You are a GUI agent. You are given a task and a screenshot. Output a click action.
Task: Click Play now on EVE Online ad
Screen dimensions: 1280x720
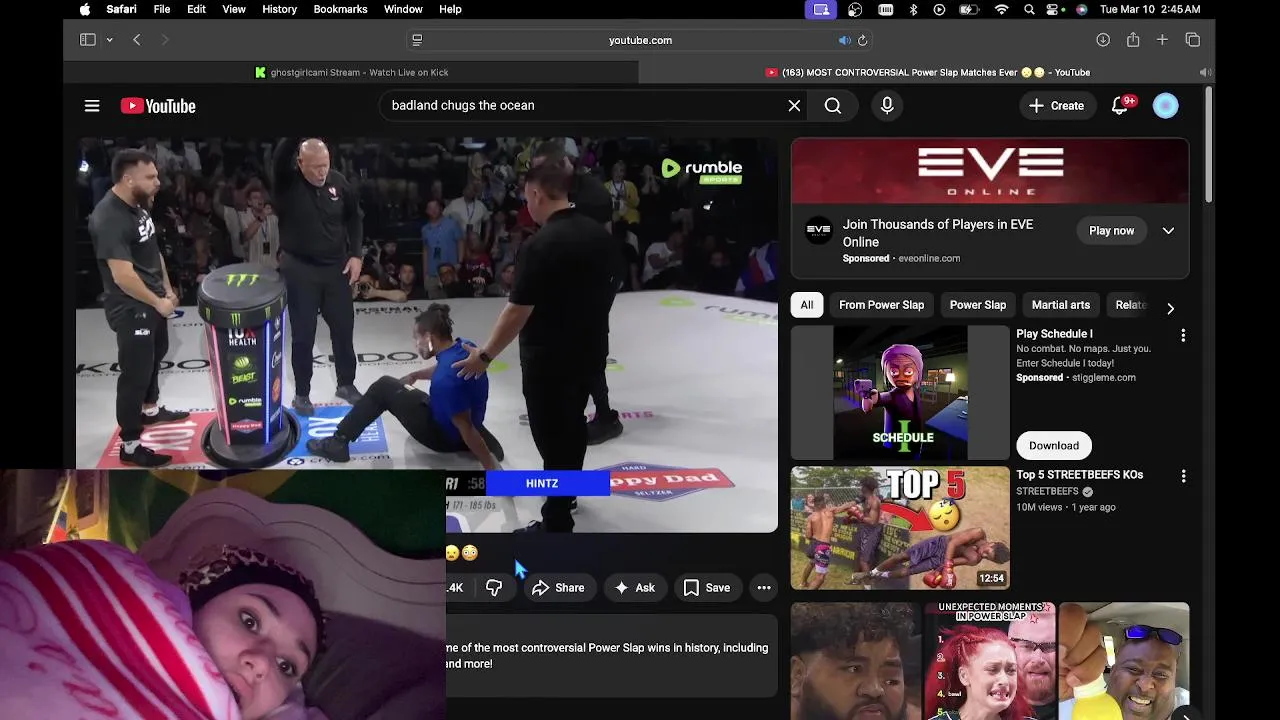1111,231
